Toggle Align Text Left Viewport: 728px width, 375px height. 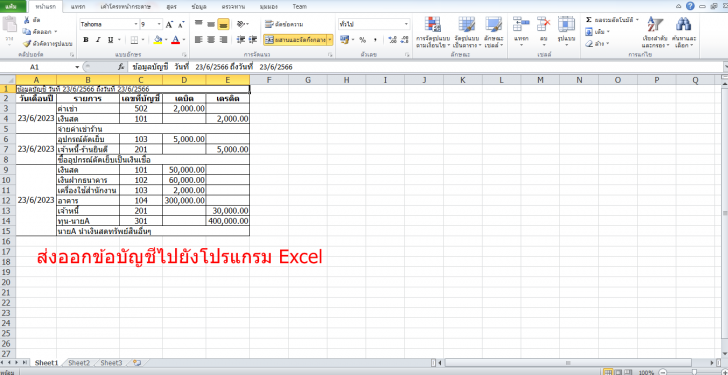point(199,40)
